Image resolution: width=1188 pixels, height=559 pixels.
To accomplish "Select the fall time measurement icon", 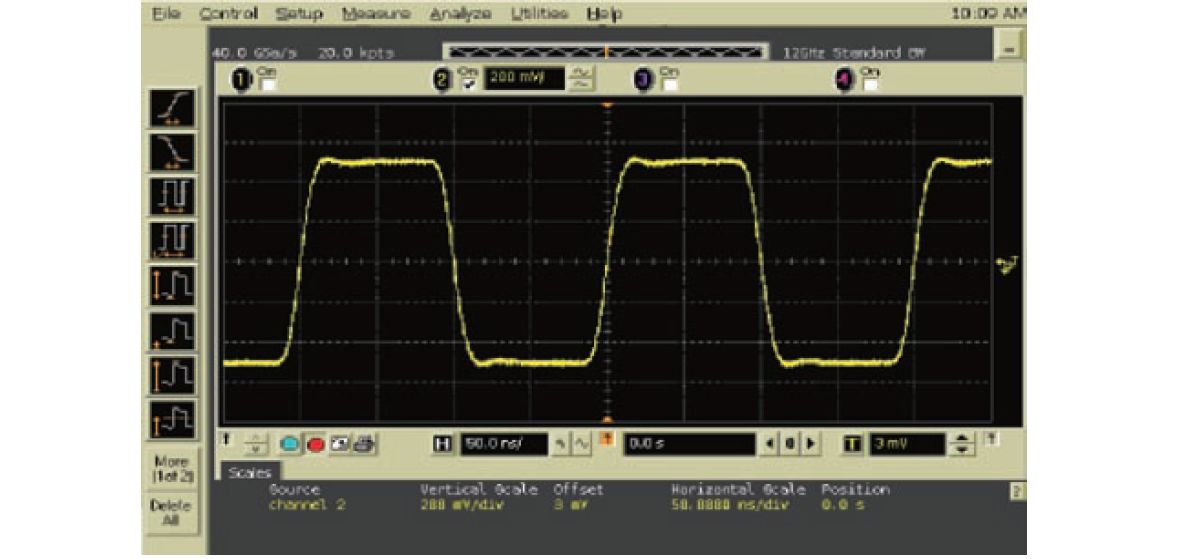I will coord(172,151).
